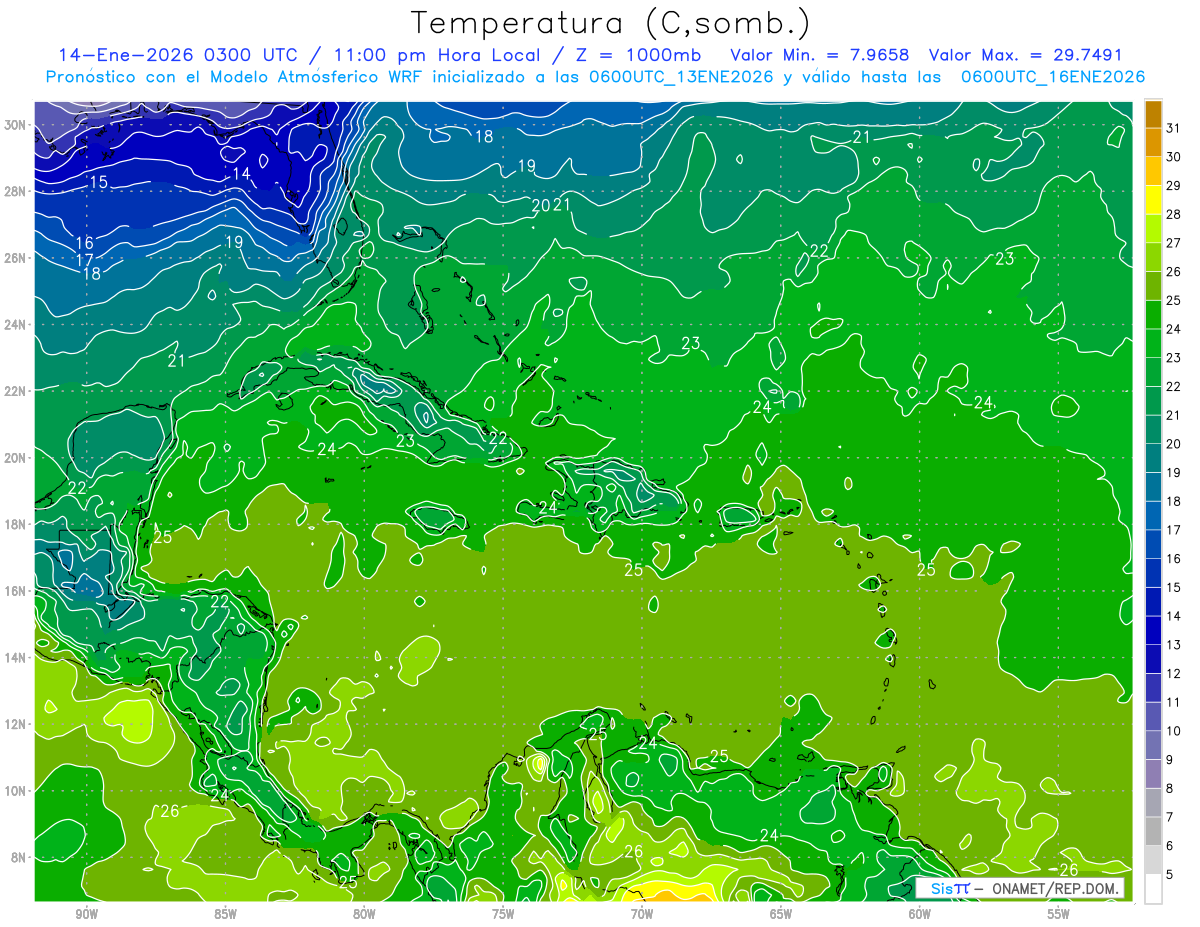
Task: Click the green legend swatch between 23 and 24
Action: [x=1153, y=344]
